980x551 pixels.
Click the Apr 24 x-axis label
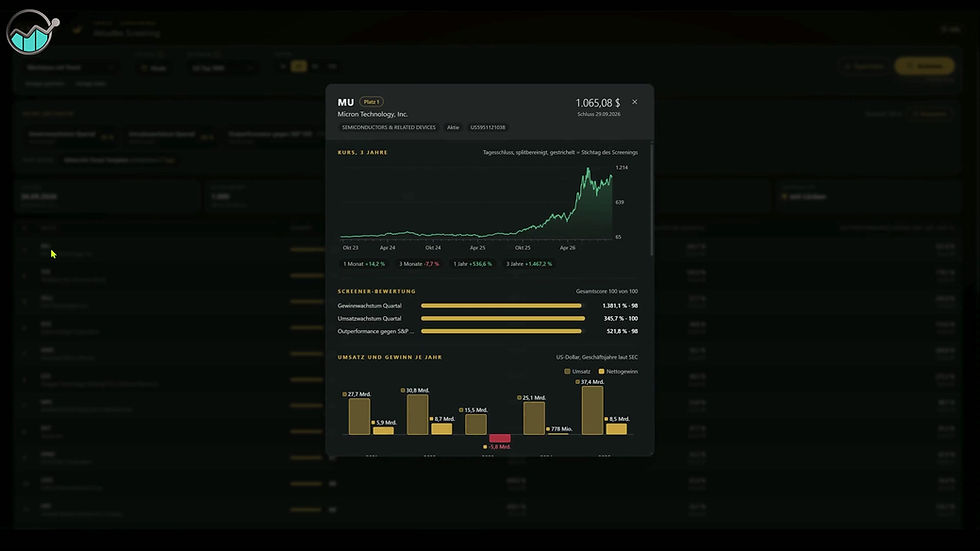388,248
